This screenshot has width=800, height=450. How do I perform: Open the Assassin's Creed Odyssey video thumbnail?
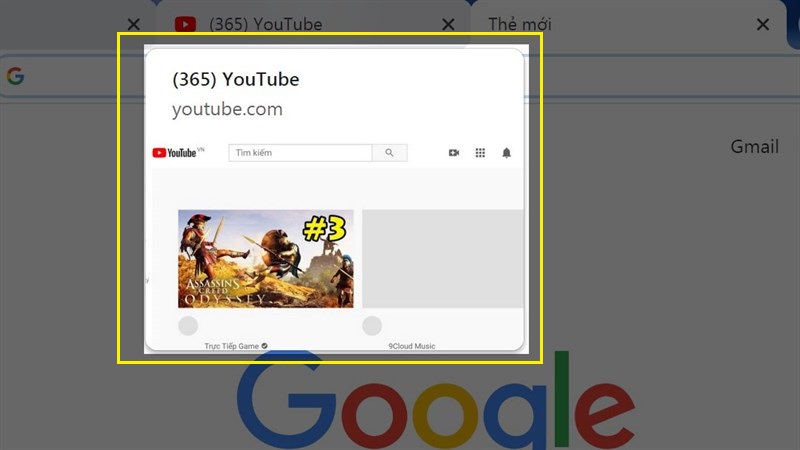click(265, 259)
